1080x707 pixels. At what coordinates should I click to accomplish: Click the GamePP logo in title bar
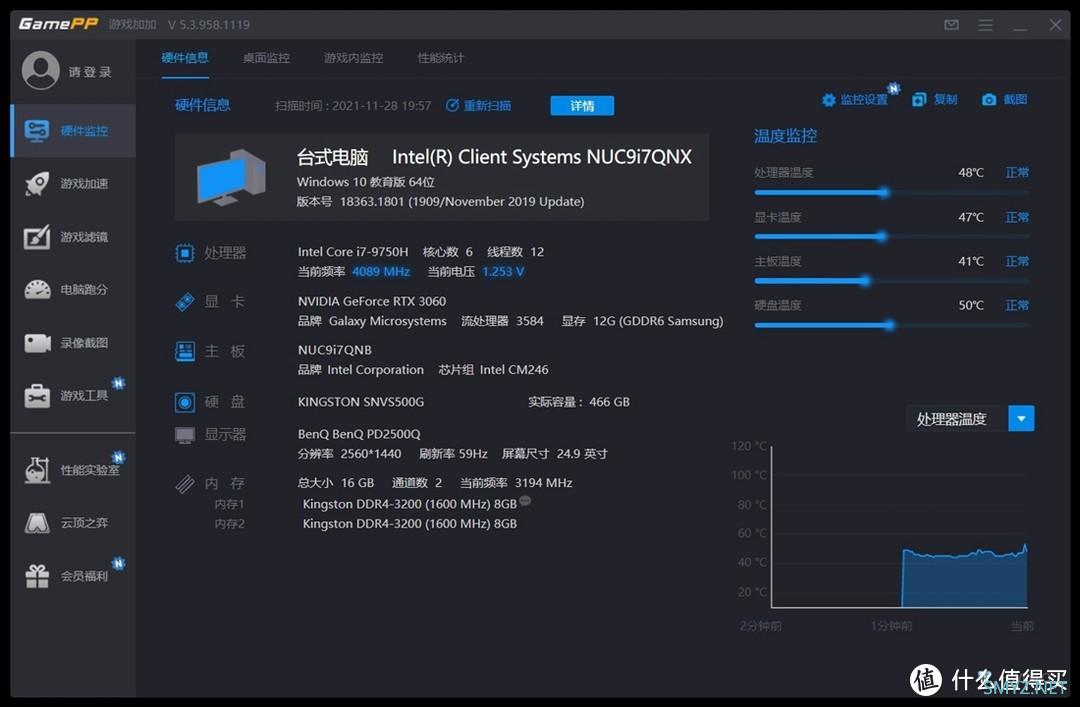point(59,24)
